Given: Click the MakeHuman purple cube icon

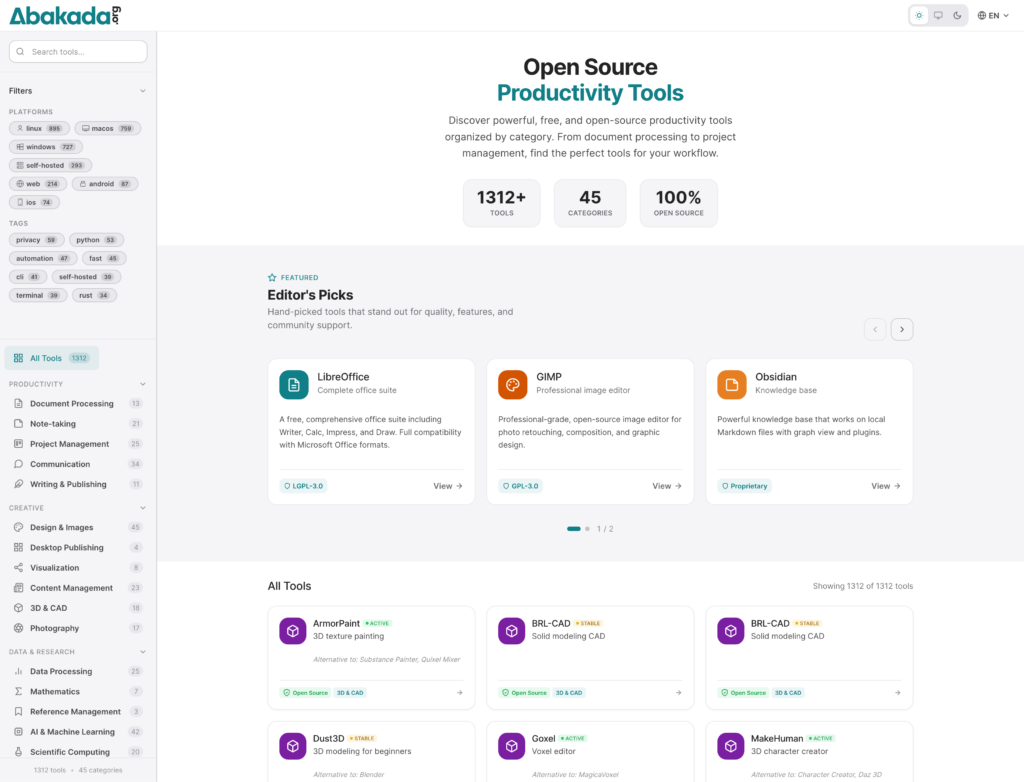Looking at the screenshot, I should click(x=730, y=746).
